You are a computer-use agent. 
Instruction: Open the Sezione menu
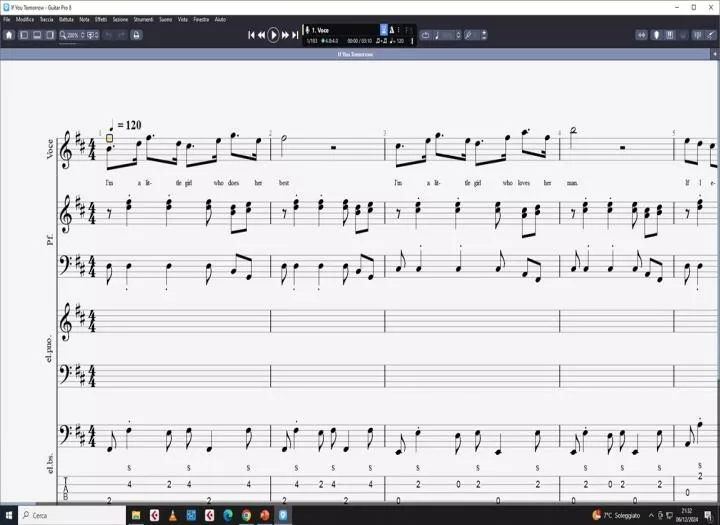point(120,19)
